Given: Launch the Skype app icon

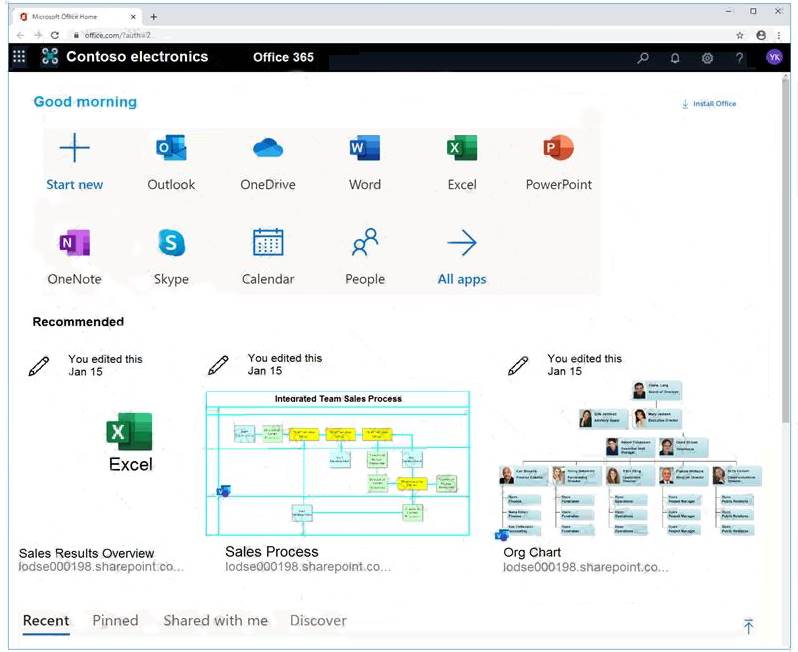Looking at the screenshot, I should click(172, 243).
